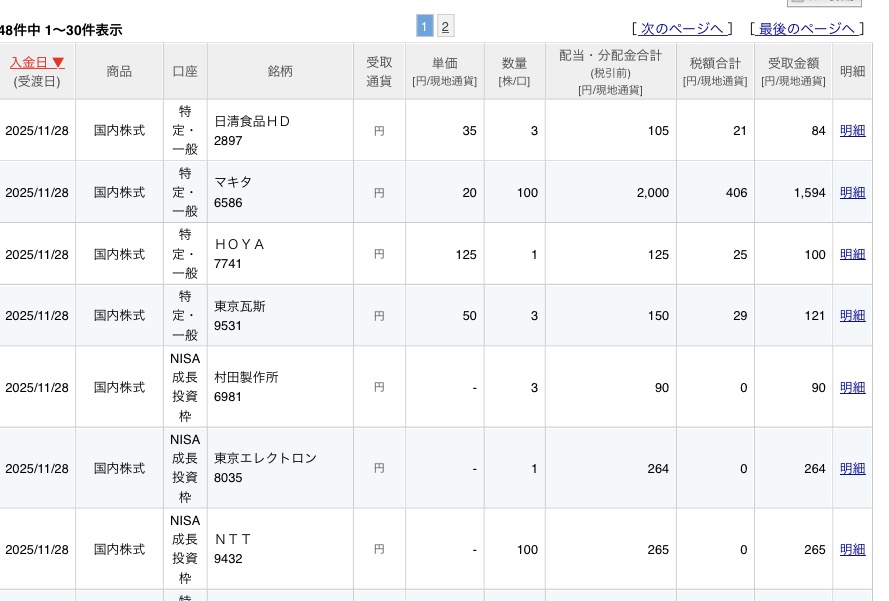The image size is (889, 601).
Task: Open 明細 for 東京エレクトロン
Action: pos(852,469)
